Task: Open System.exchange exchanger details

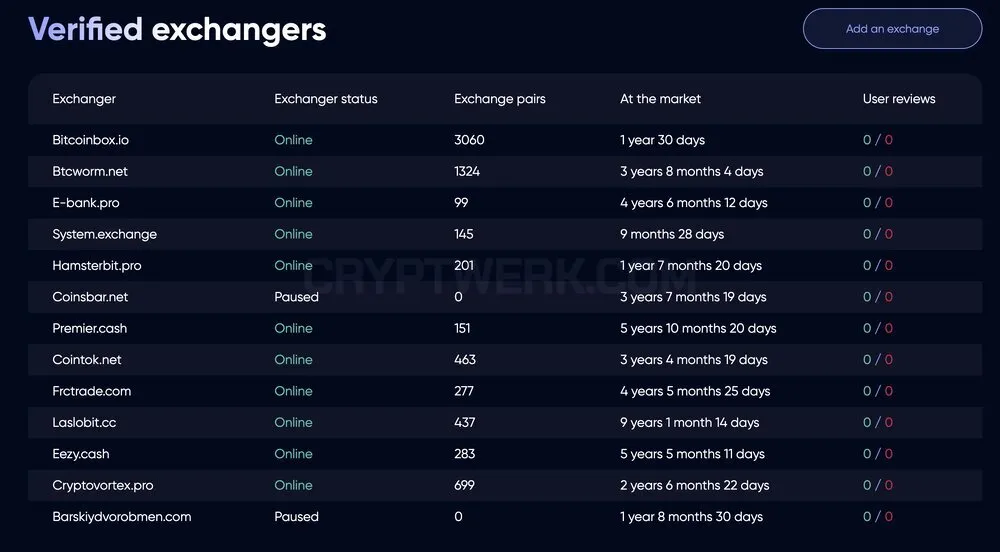Action: [x=105, y=235]
